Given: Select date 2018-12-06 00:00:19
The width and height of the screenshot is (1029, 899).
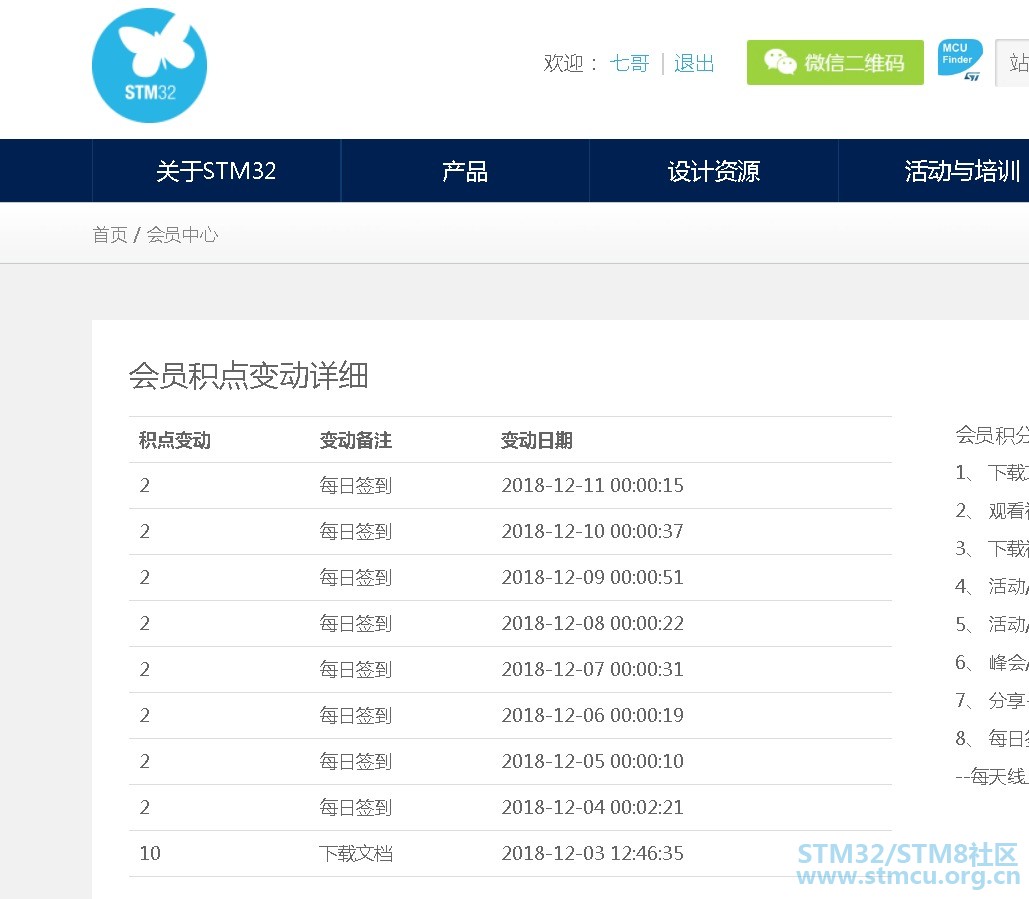Looking at the screenshot, I should coord(593,715).
